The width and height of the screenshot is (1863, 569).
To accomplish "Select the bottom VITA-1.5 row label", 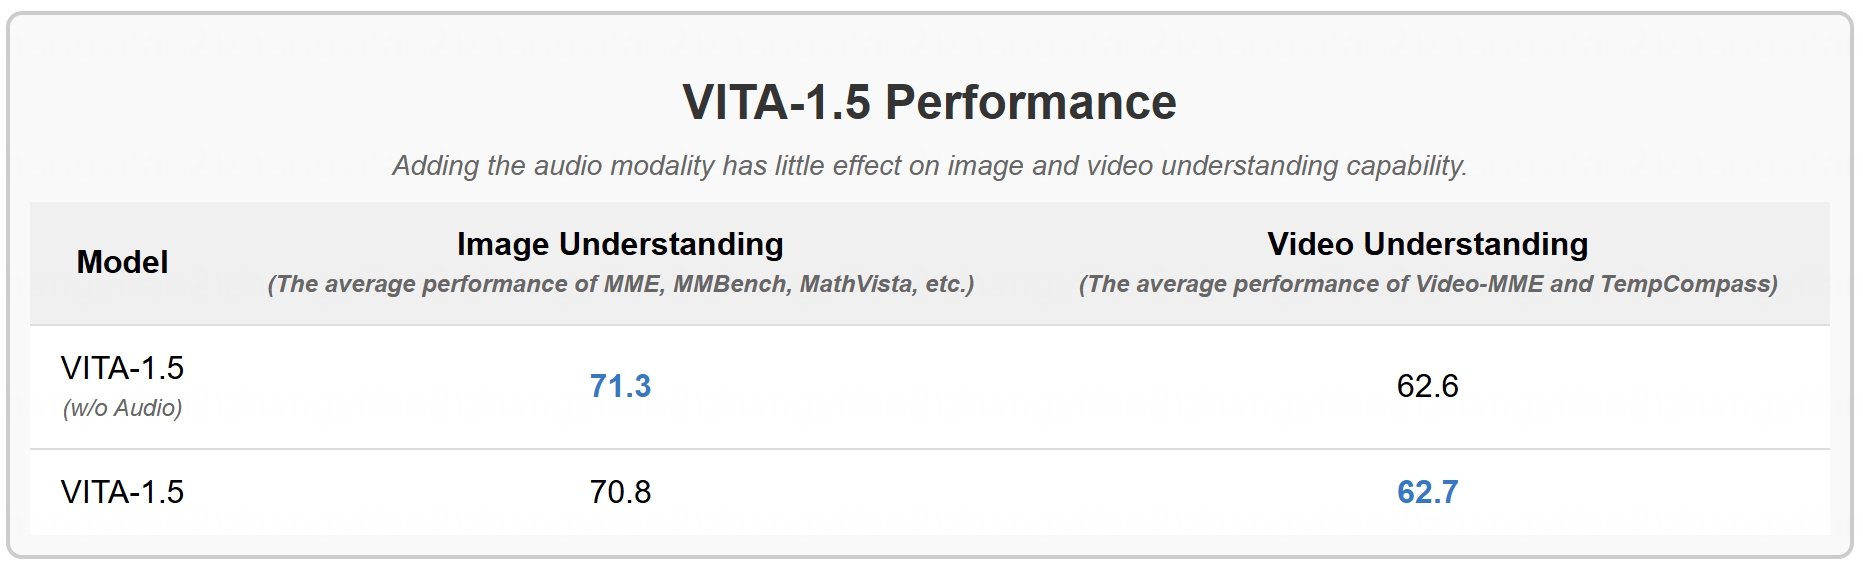I will (122, 492).
